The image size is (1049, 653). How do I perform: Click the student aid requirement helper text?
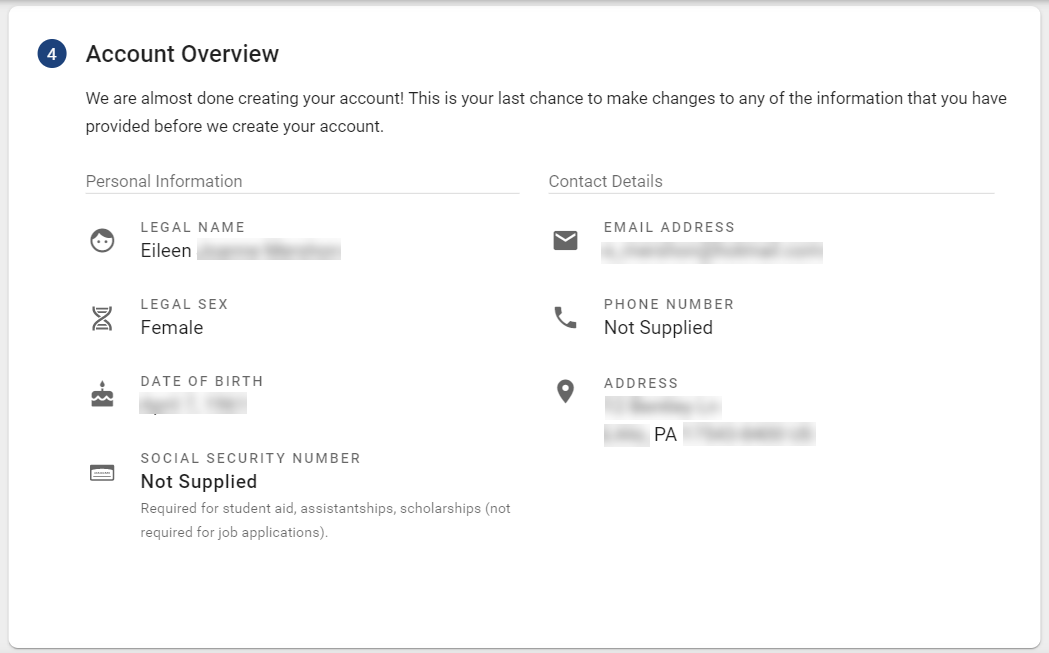tap(325, 520)
